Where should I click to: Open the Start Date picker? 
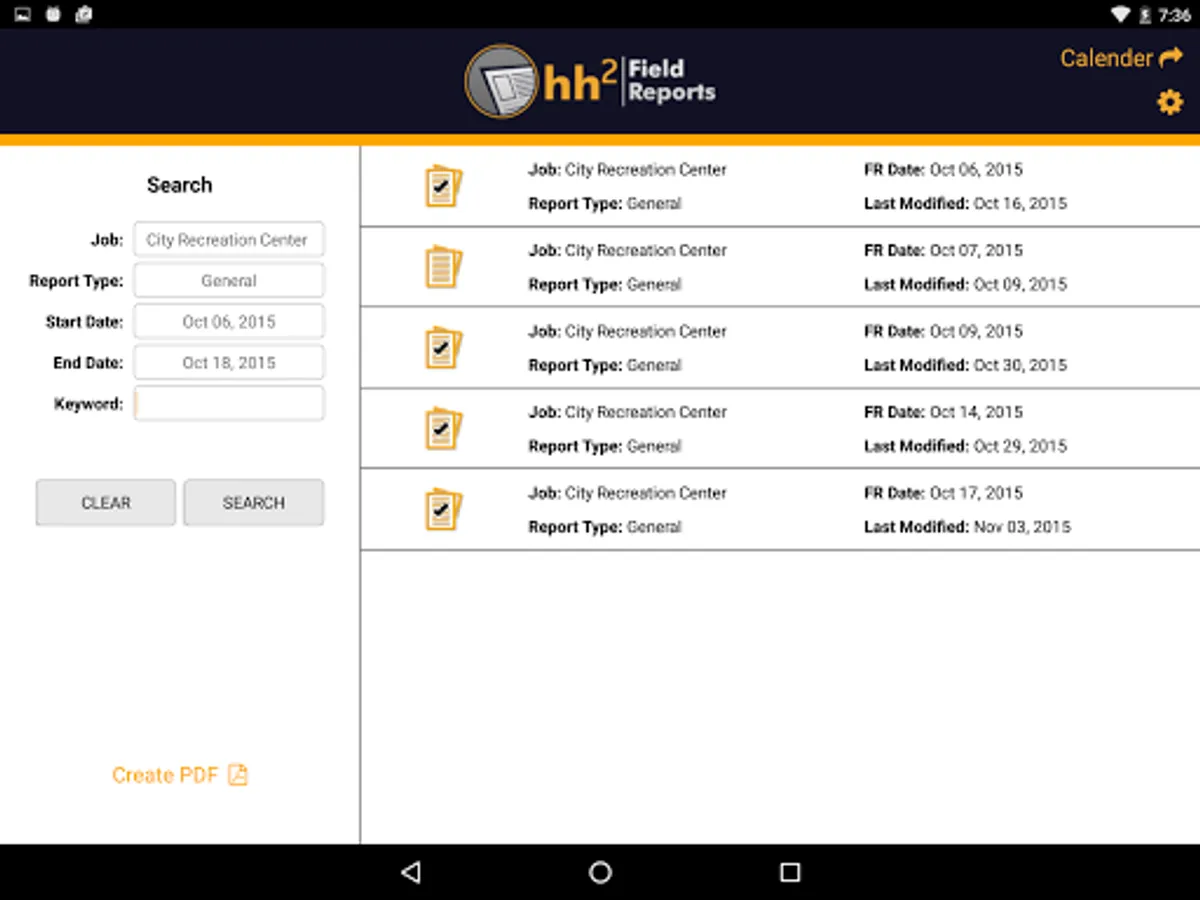tap(229, 322)
